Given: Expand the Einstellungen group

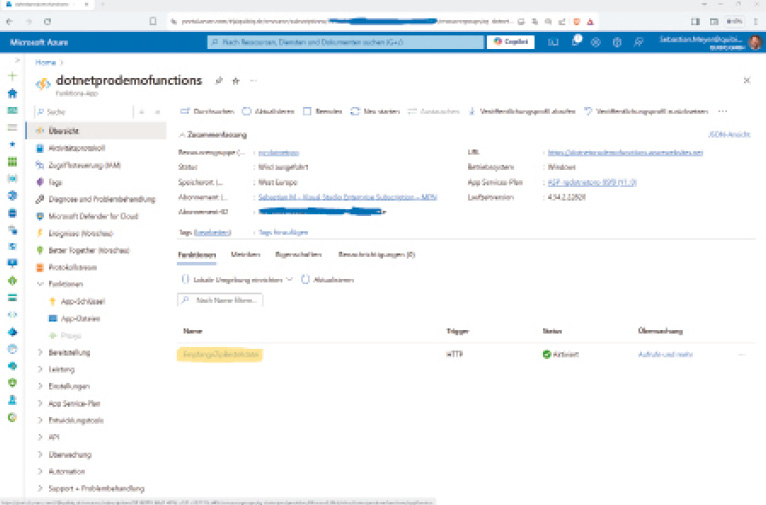Looking at the screenshot, I should click(40, 386).
